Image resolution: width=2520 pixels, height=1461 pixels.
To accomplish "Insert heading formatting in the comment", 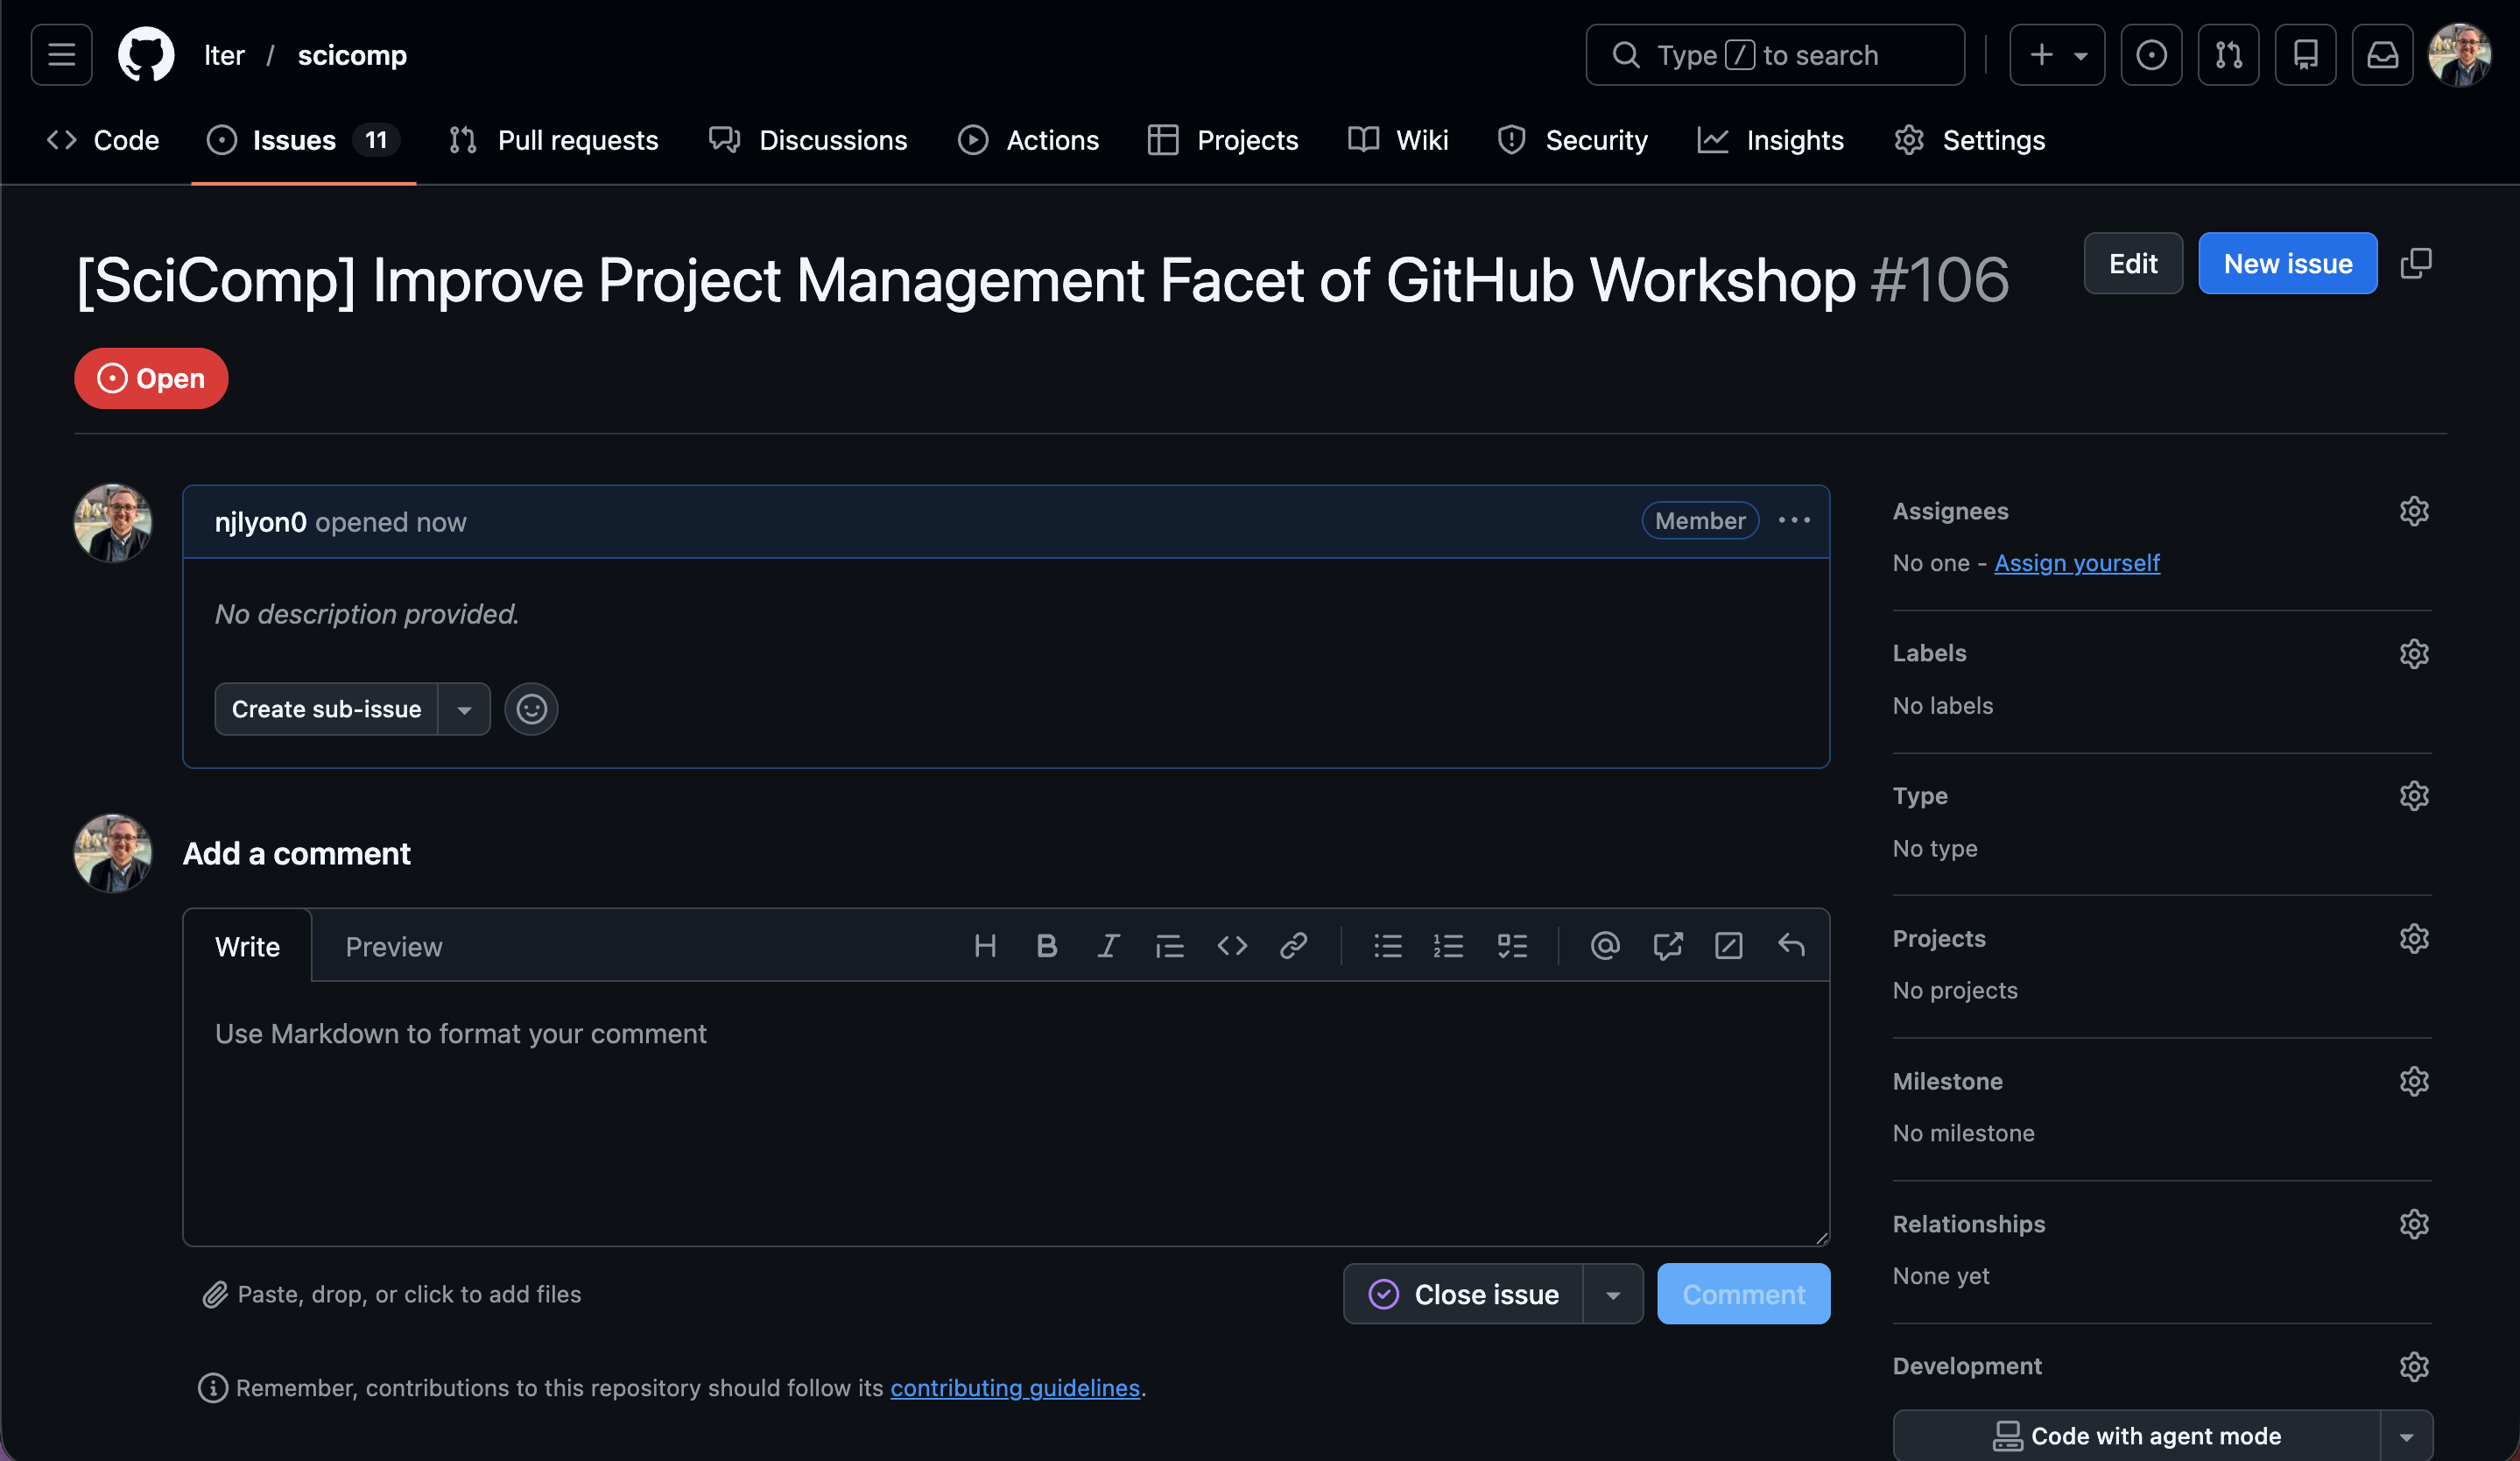I will coord(985,946).
